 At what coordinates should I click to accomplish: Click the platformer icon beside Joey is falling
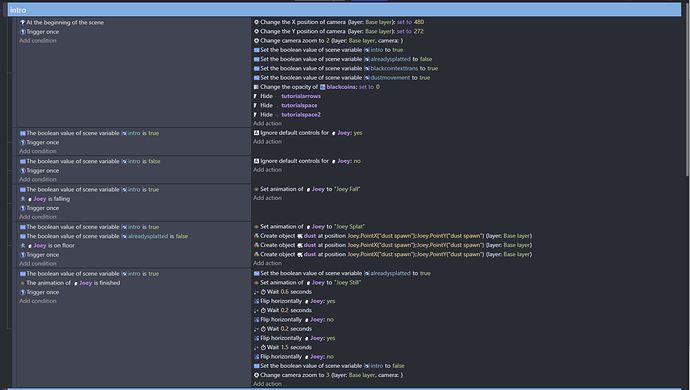[x=22, y=199]
